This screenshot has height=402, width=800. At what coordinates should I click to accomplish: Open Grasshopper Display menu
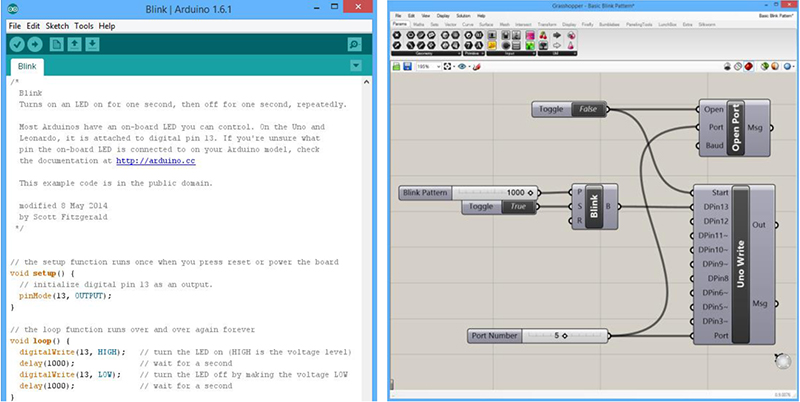443,16
